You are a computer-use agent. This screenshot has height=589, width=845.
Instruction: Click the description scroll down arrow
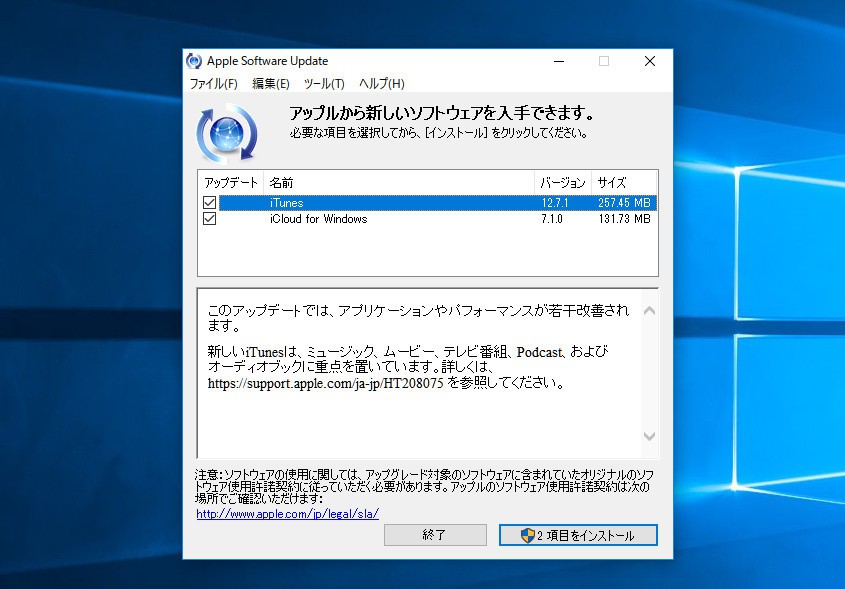point(649,436)
